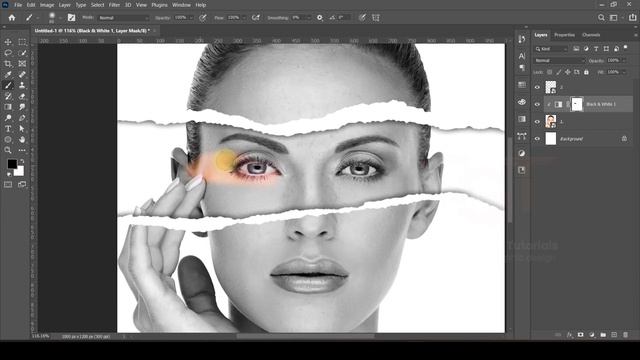Open the Window menu
This screenshot has width=640, height=360.
click(181, 5)
